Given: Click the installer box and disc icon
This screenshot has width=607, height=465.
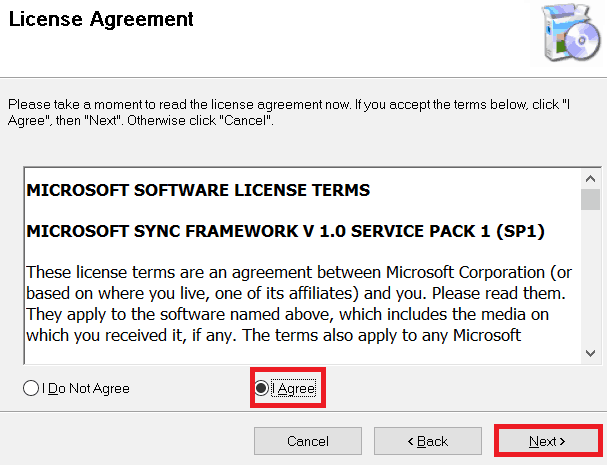Looking at the screenshot, I should [x=571, y=33].
